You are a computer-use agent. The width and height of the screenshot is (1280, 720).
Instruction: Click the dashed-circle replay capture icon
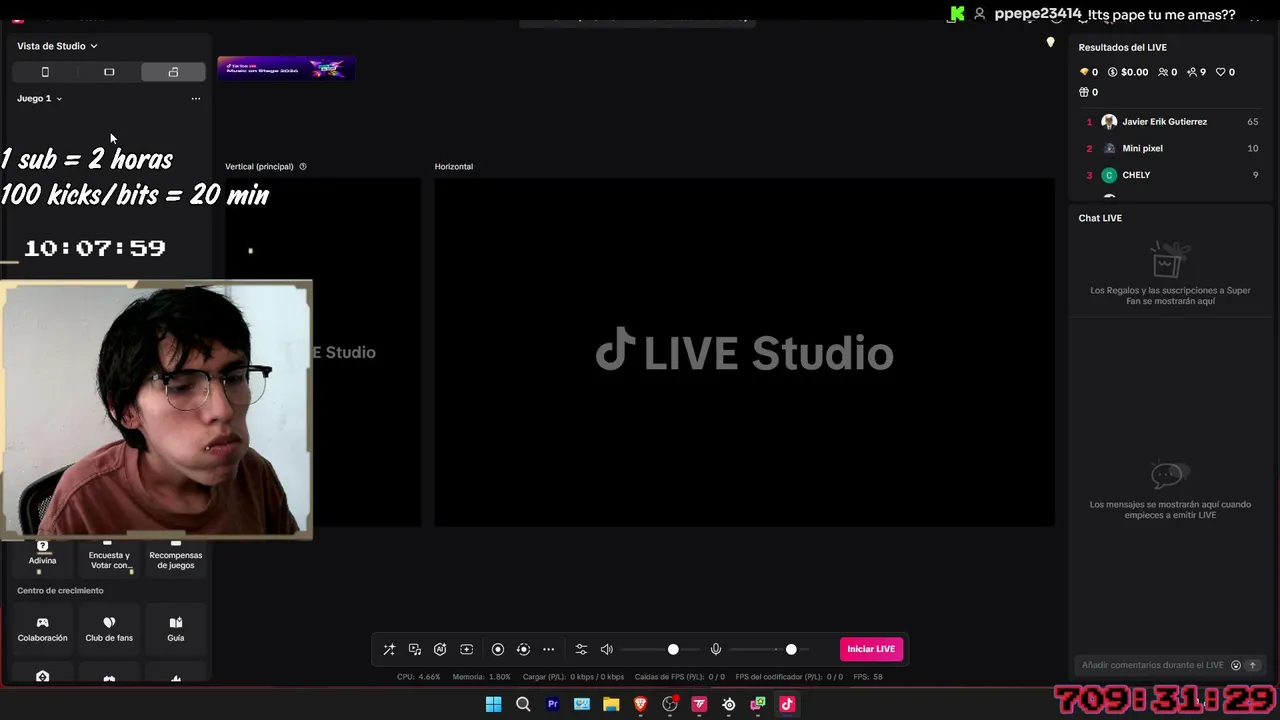point(523,649)
